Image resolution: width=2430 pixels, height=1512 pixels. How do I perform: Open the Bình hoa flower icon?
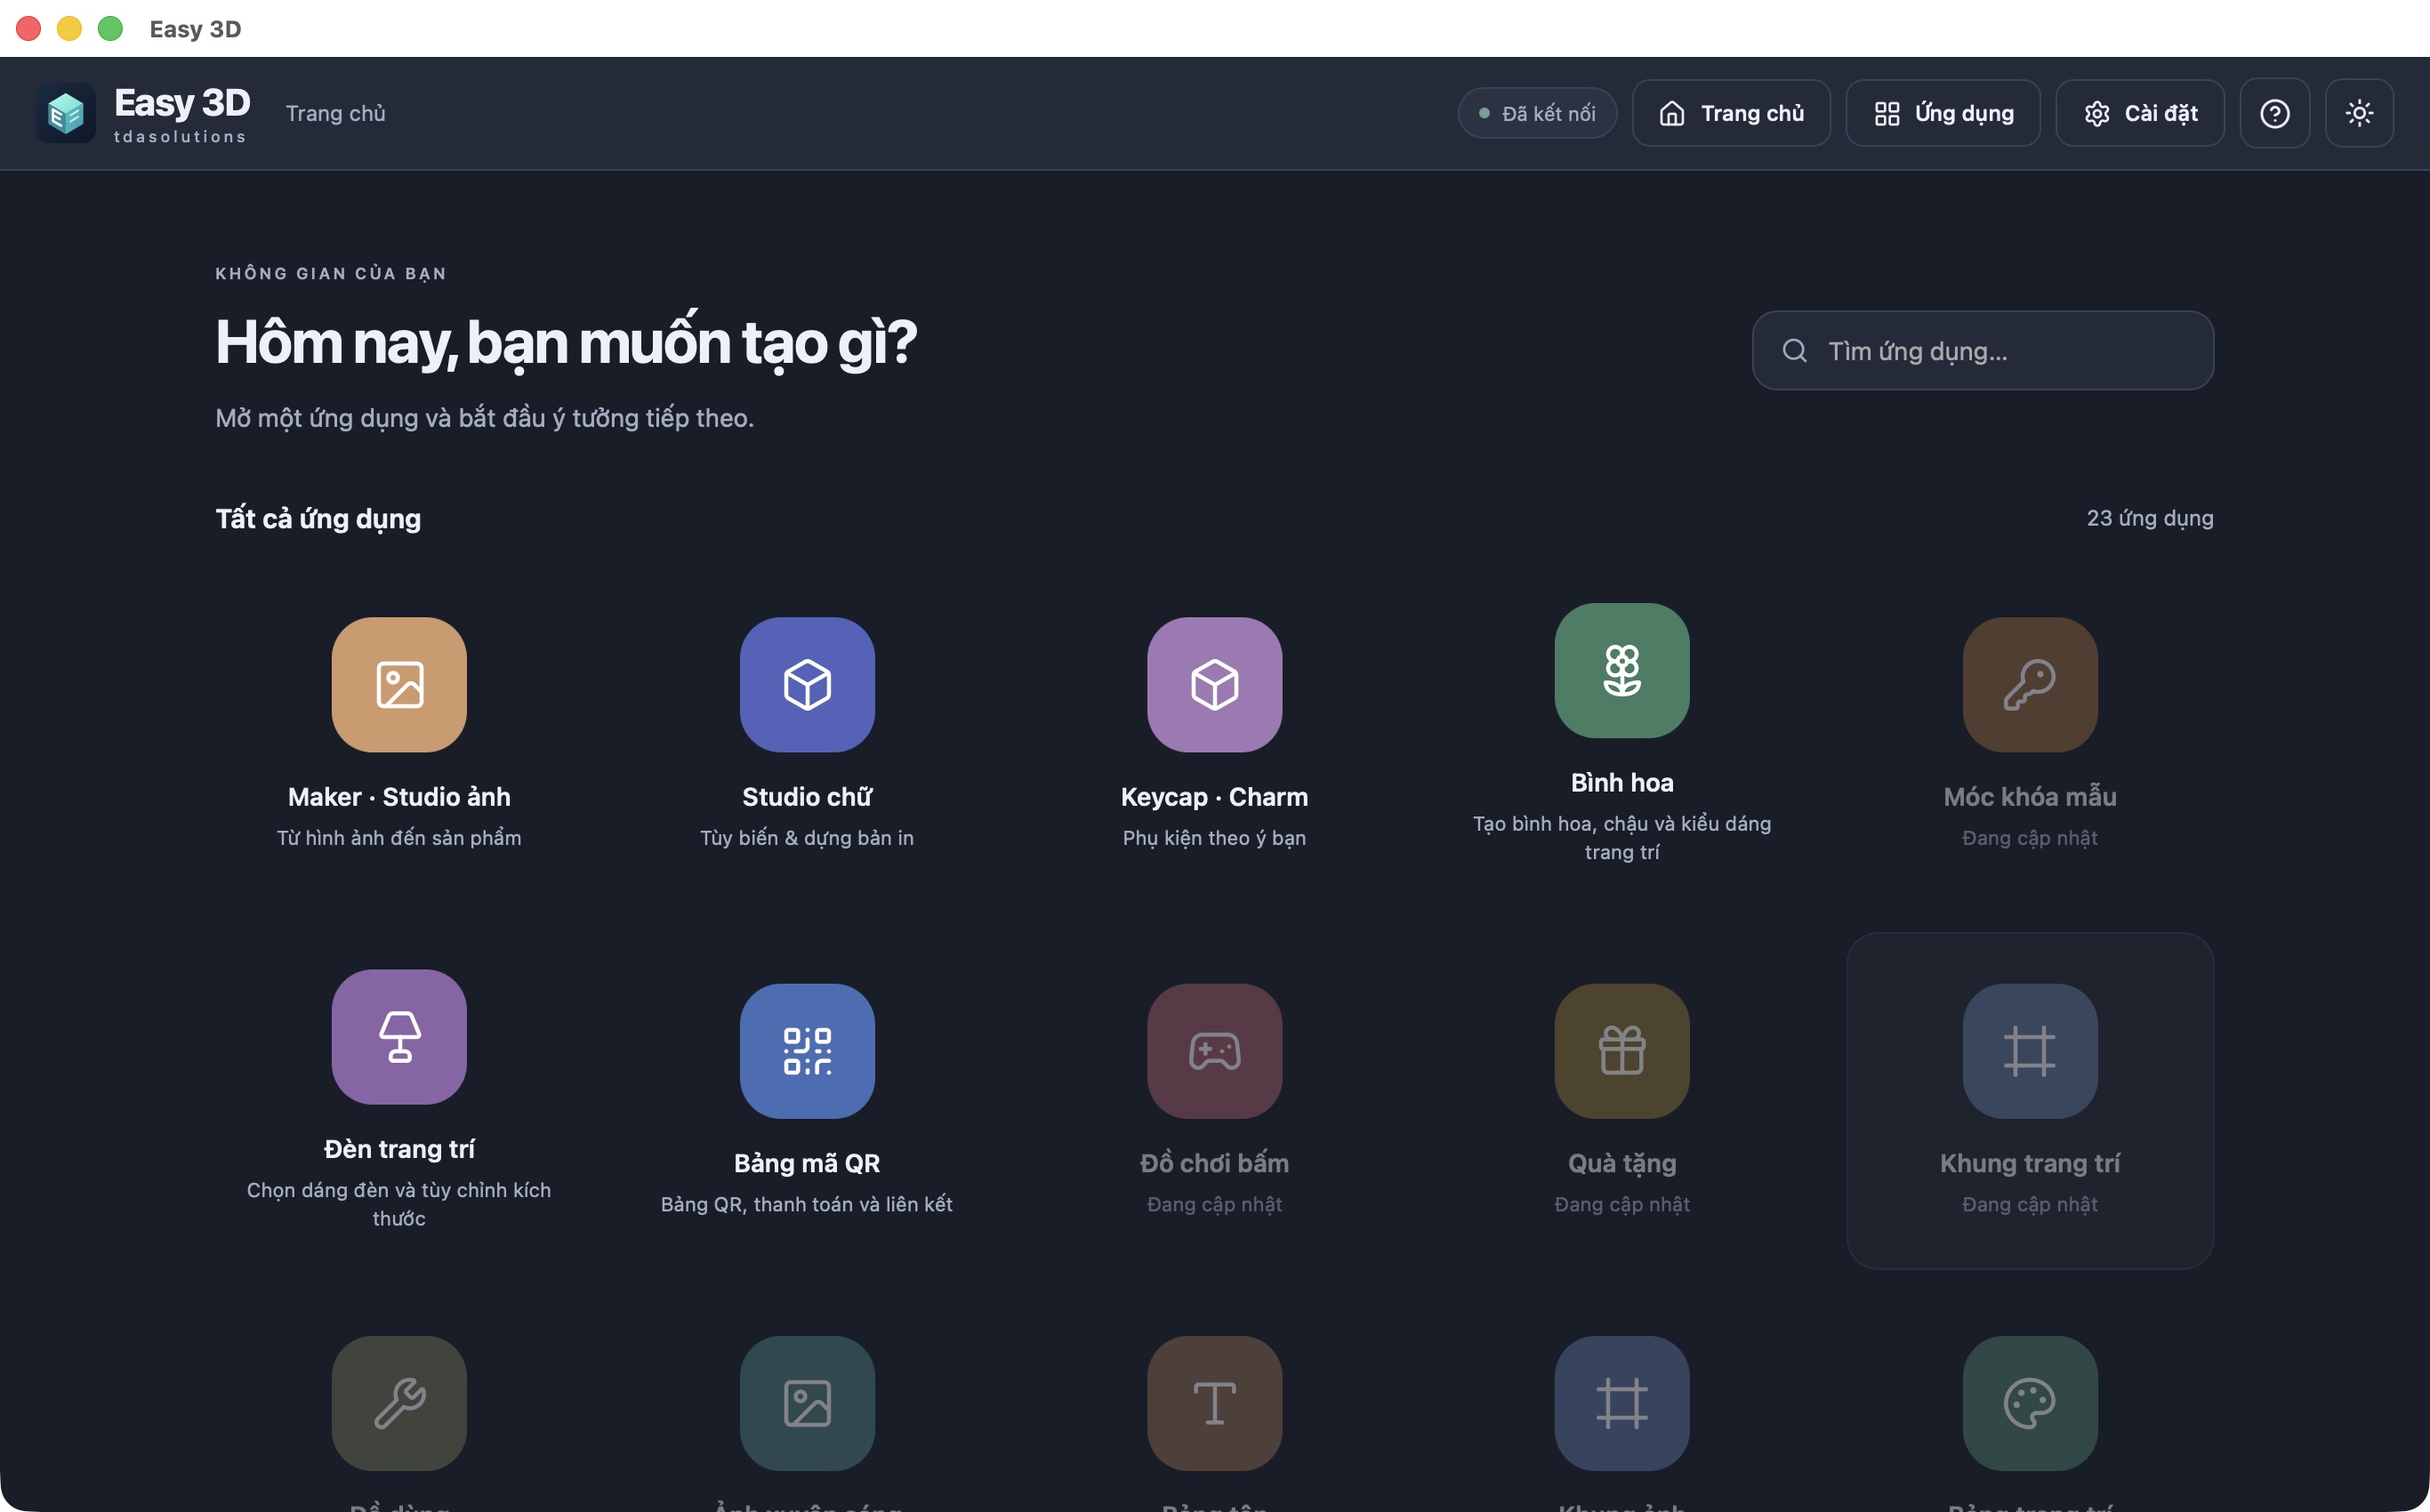click(1622, 670)
